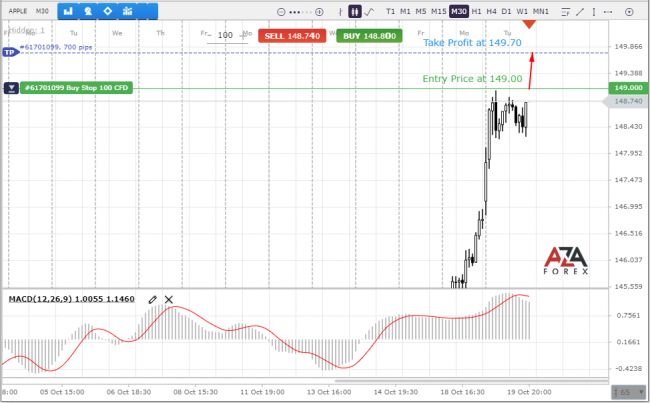Open the 65 dropdown at bottom right
This screenshot has width=650, height=403.
pyautogui.click(x=628, y=392)
